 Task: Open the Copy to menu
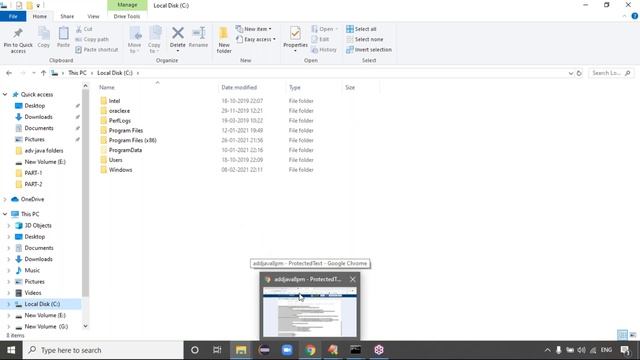154,40
